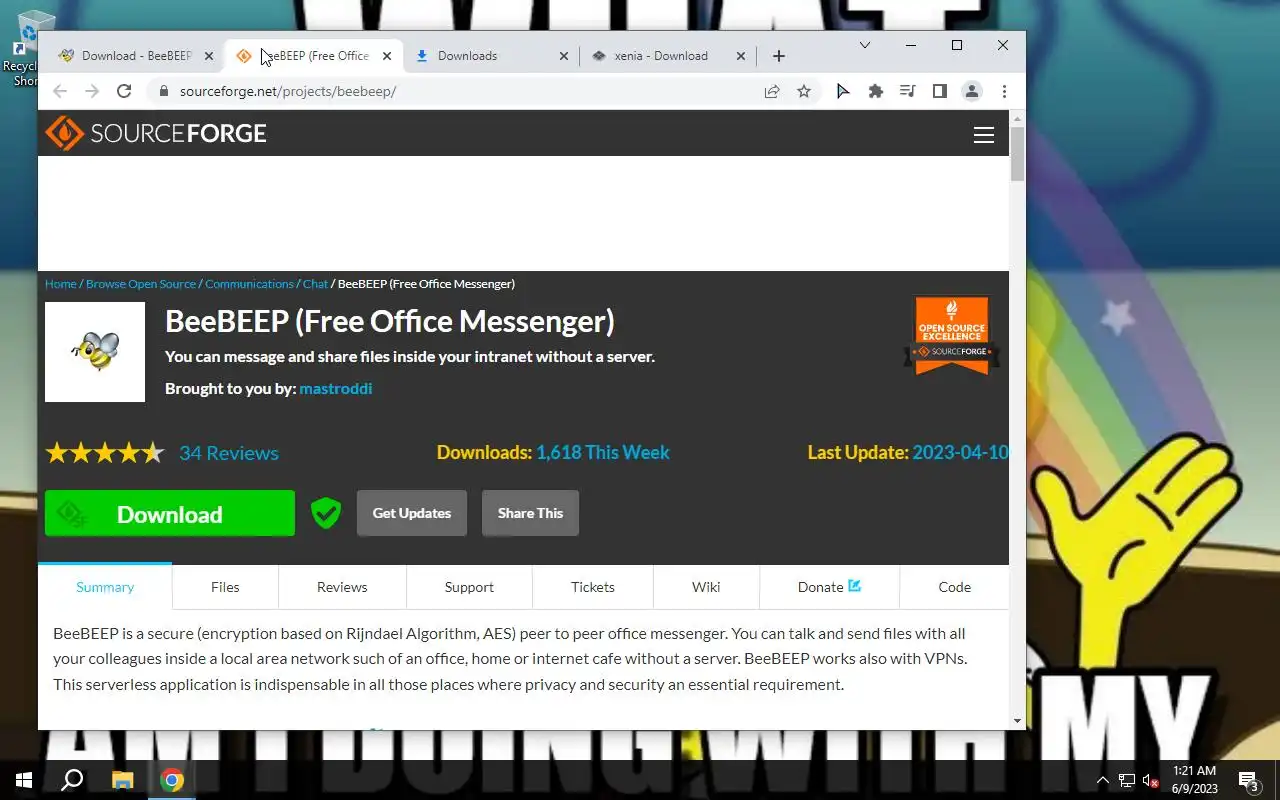This screenshot has width=1280, height=800.
Task: Open the Communications breadcrumb link
Action: point(249,284)
